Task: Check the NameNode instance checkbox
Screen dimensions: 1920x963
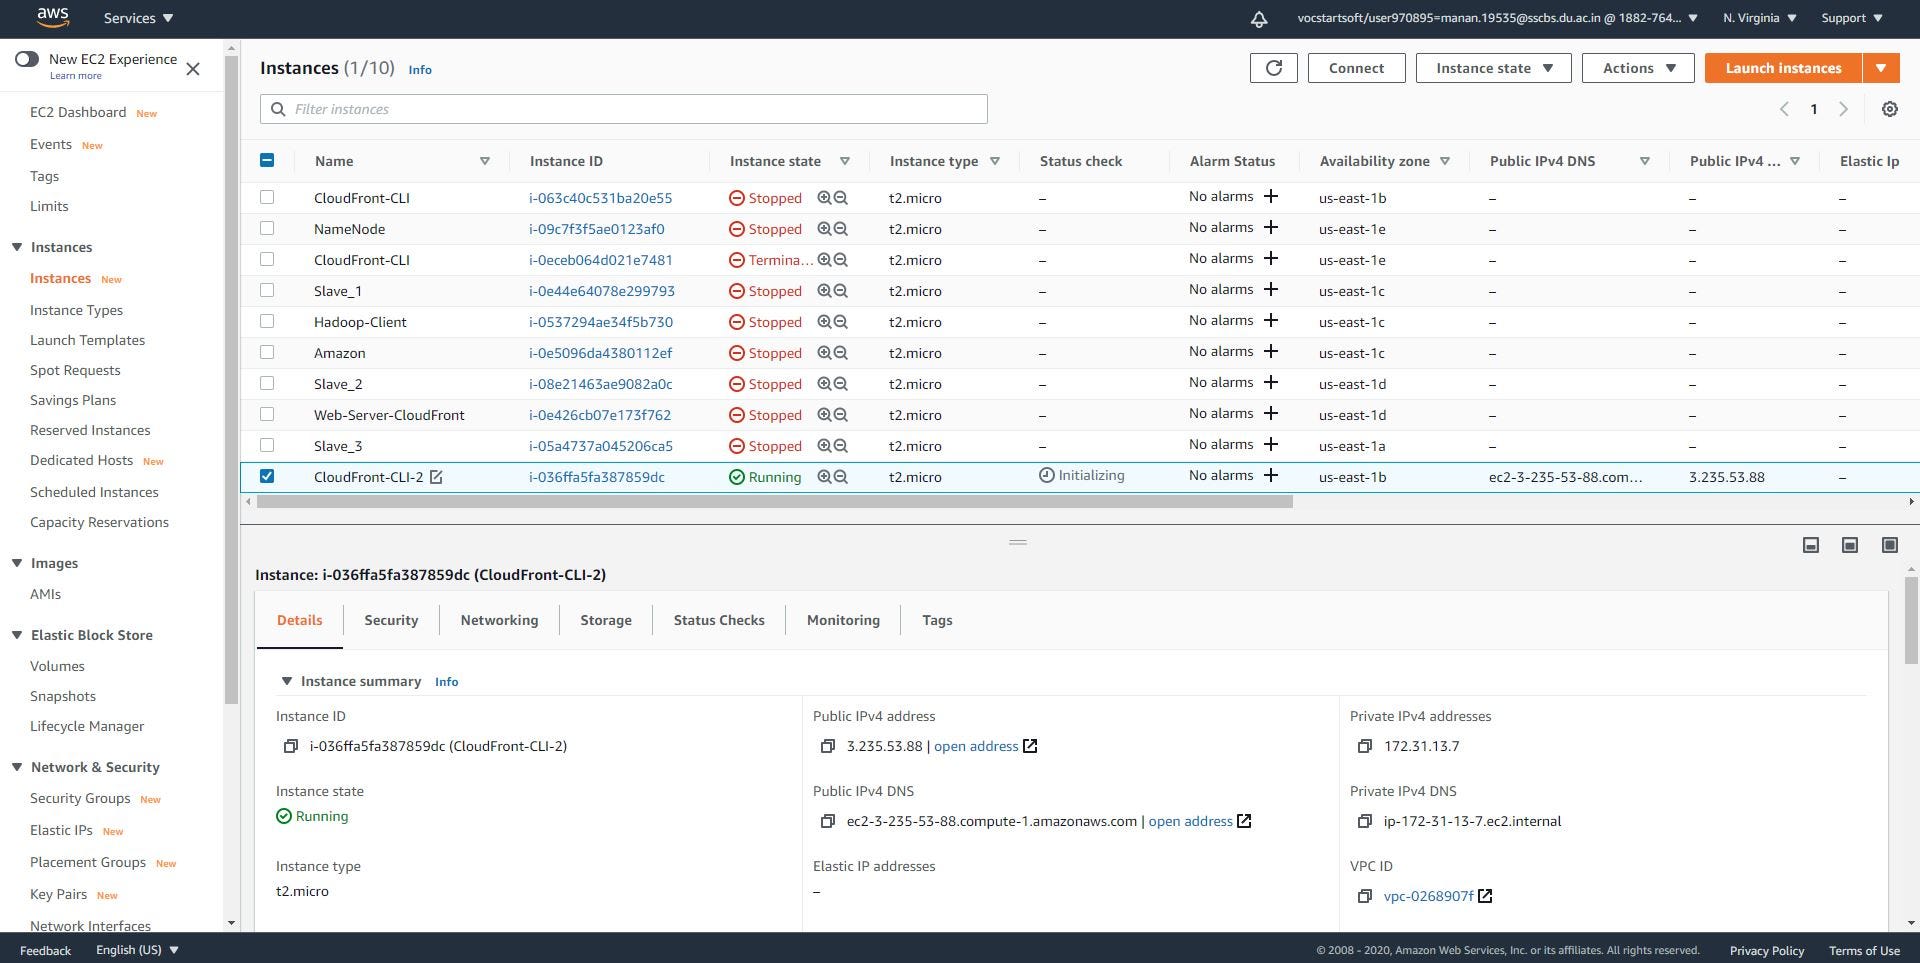Action: click(267, 228)
